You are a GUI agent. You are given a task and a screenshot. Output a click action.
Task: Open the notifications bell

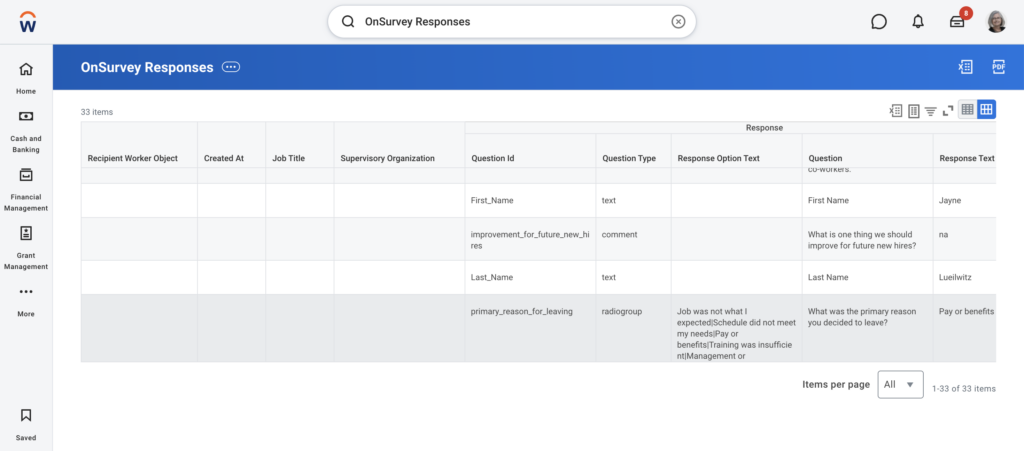click(918, 22)
